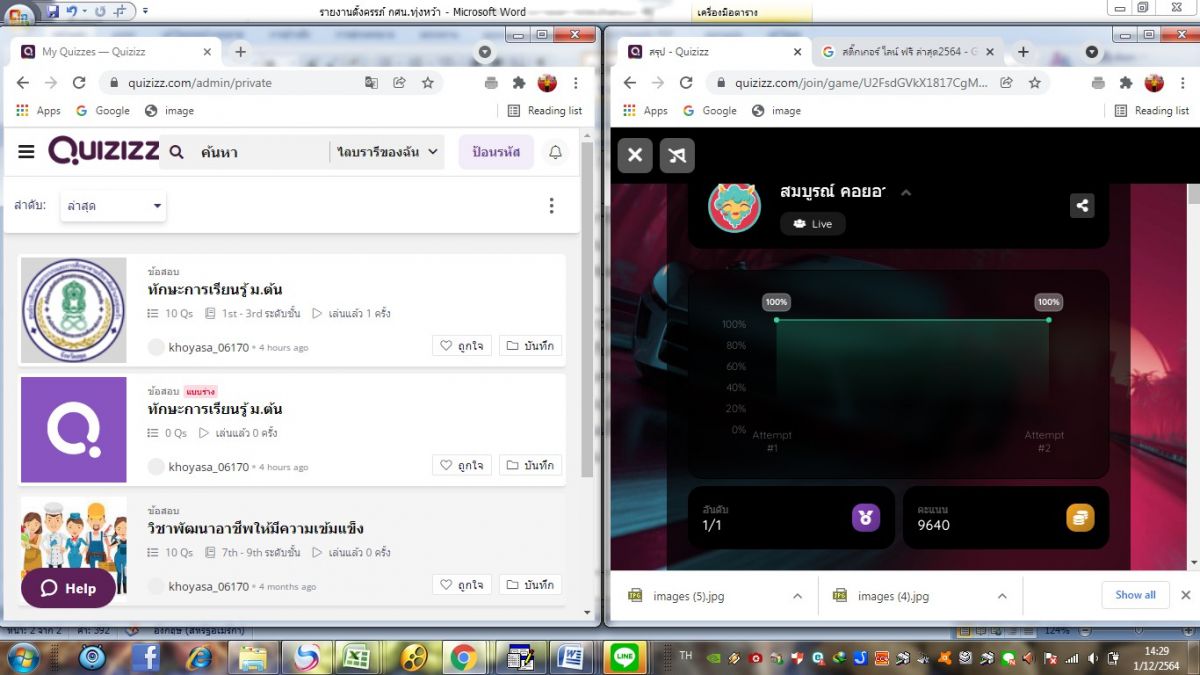
Task: Bookmark the admin/private page with the star icon
Action: (x=428, y=83)
